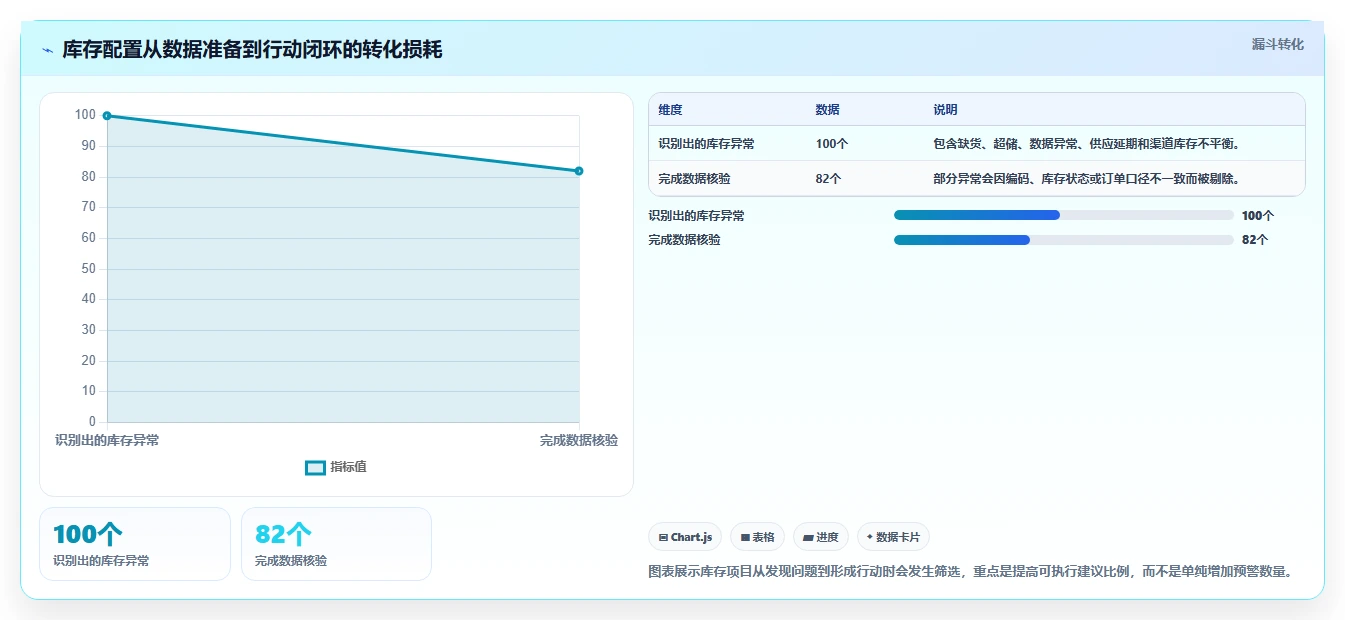Click the title 库存配置从数据准备到行动闭环的转化损耗
1345x620 pixels.
click(252, 49)
